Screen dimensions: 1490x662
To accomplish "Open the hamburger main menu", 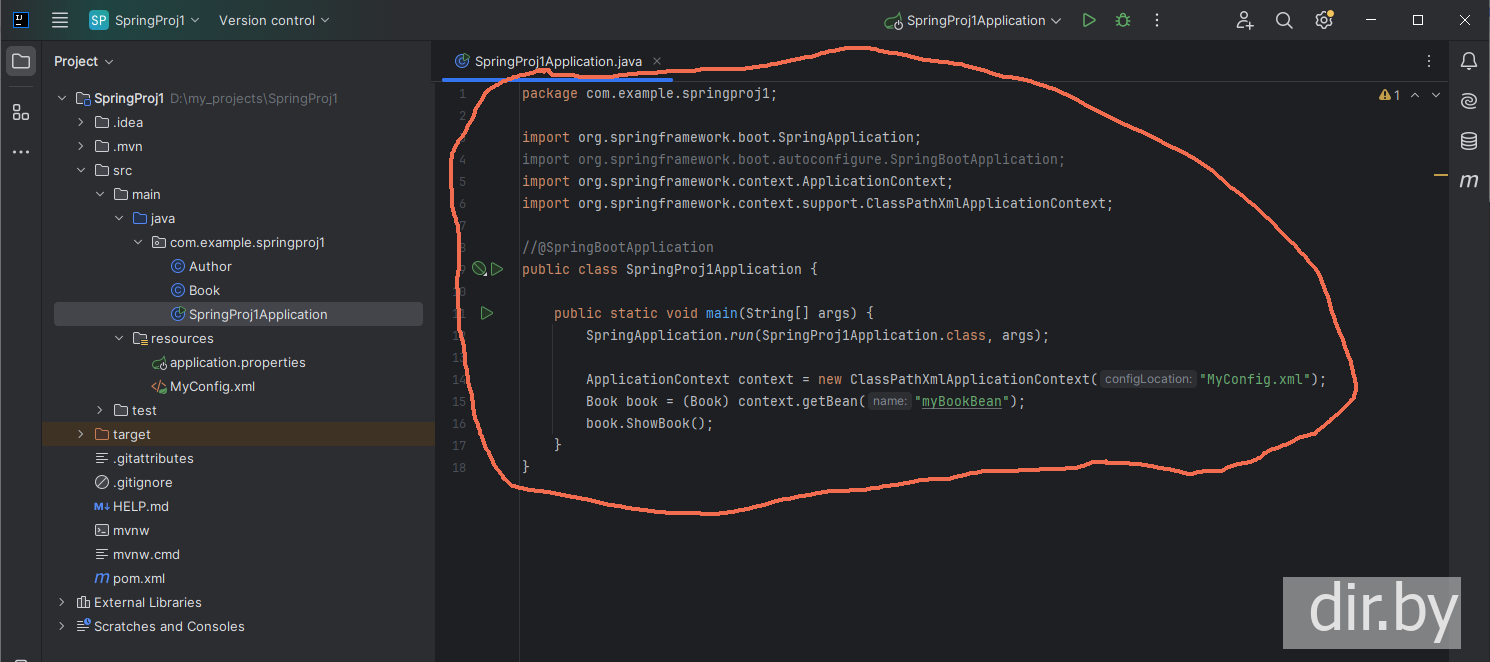I will click(x=60, y=20).
